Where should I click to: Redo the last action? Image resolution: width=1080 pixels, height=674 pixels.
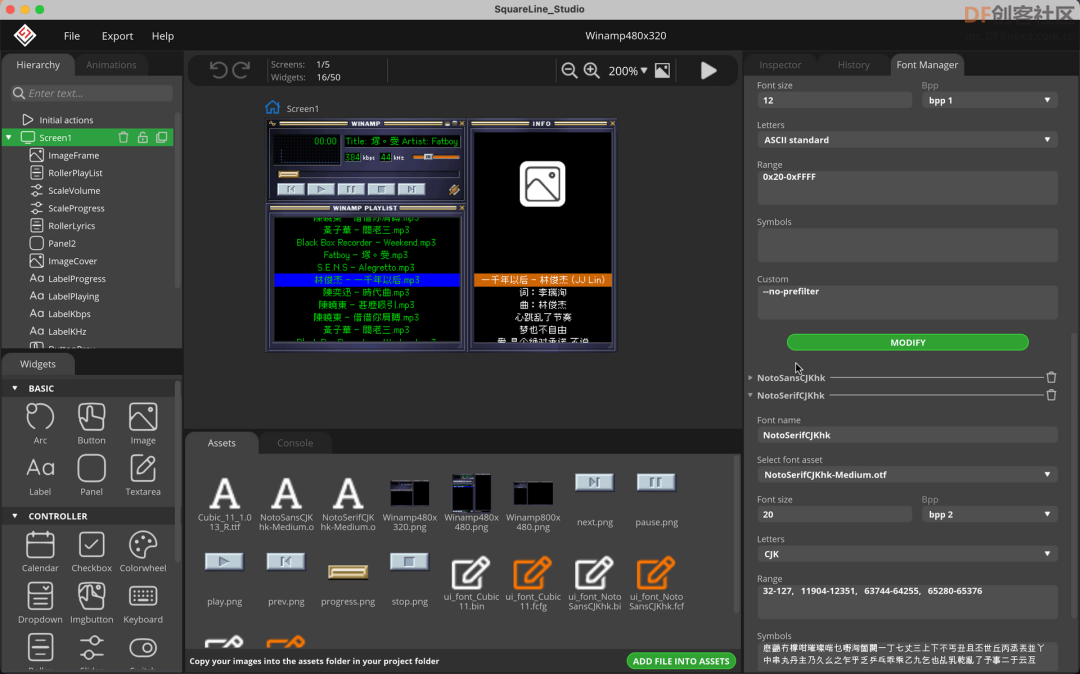point(241,70)
